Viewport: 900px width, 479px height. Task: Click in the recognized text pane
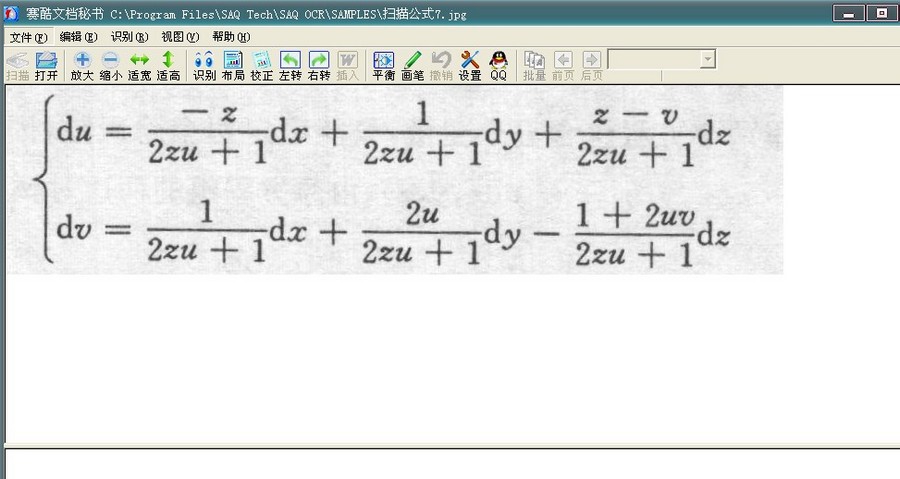click(x=452, y=465)
